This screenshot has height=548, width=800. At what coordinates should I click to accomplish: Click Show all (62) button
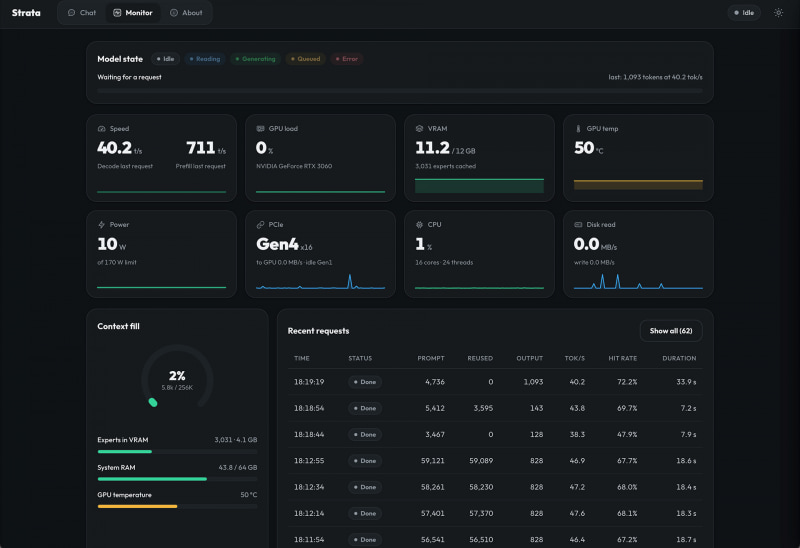(x=671, y=331)
